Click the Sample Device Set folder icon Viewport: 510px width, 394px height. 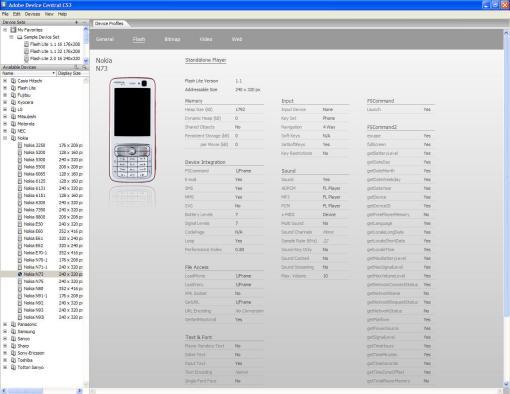coord(20,37)
